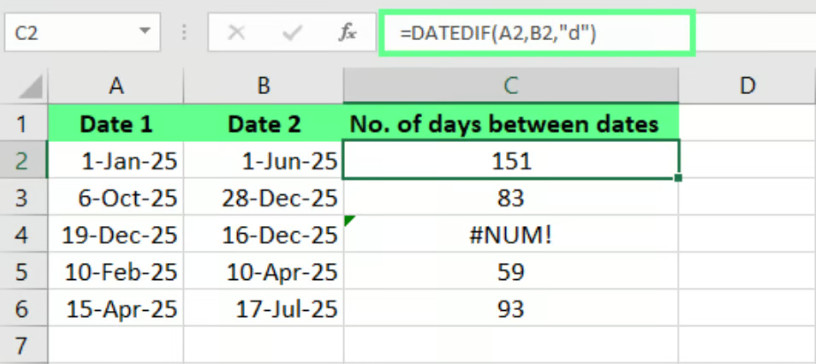Click cell containing 1-Jun-25
Screen dimensions: 816x364
[x=264, y=160]
